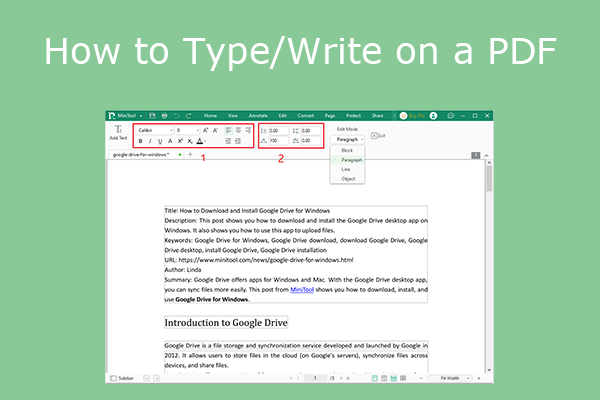
Task: Collapse the ribbon with up chevron
Action: [486, 155]
